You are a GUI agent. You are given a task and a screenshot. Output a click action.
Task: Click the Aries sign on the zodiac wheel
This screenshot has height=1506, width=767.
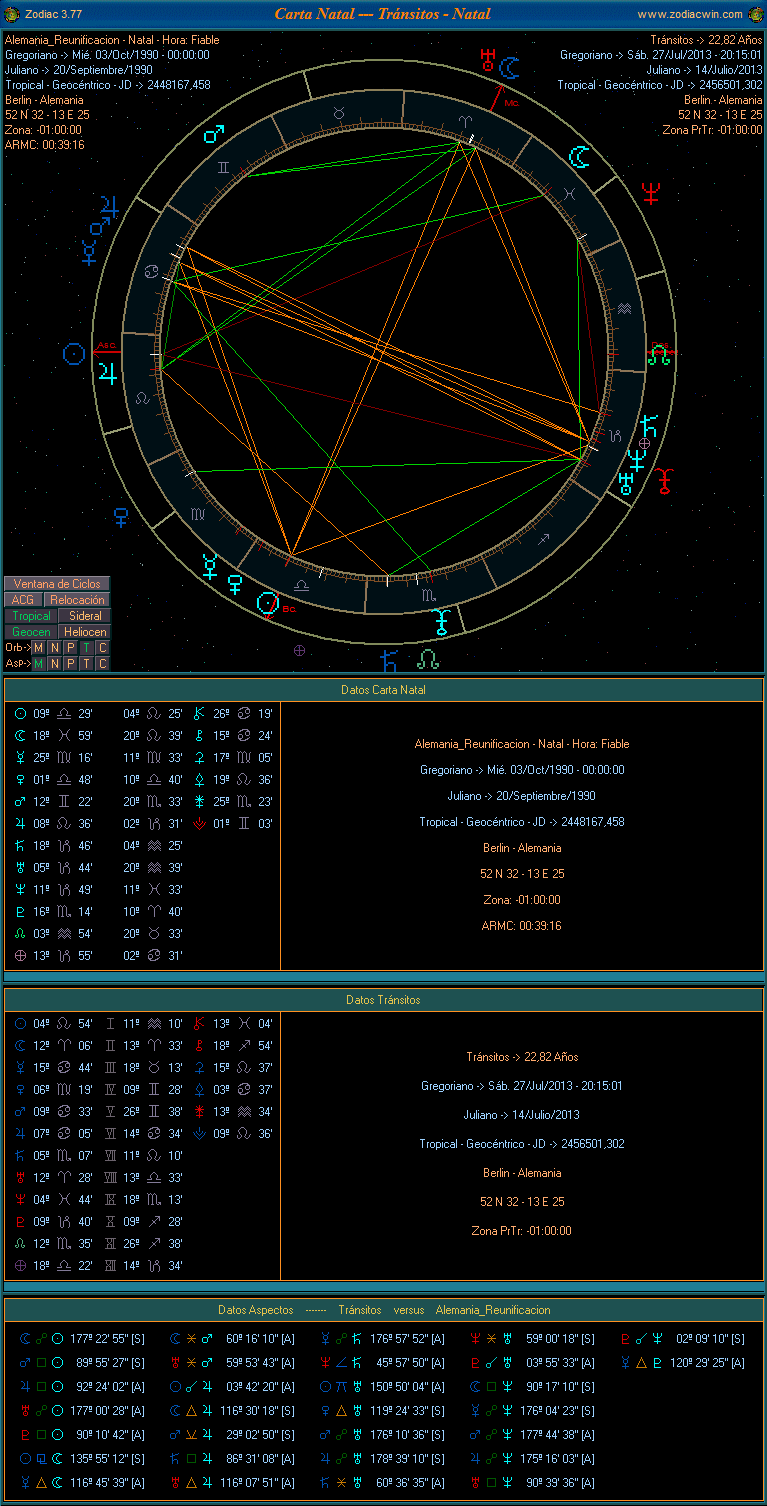tap(464, 120)
